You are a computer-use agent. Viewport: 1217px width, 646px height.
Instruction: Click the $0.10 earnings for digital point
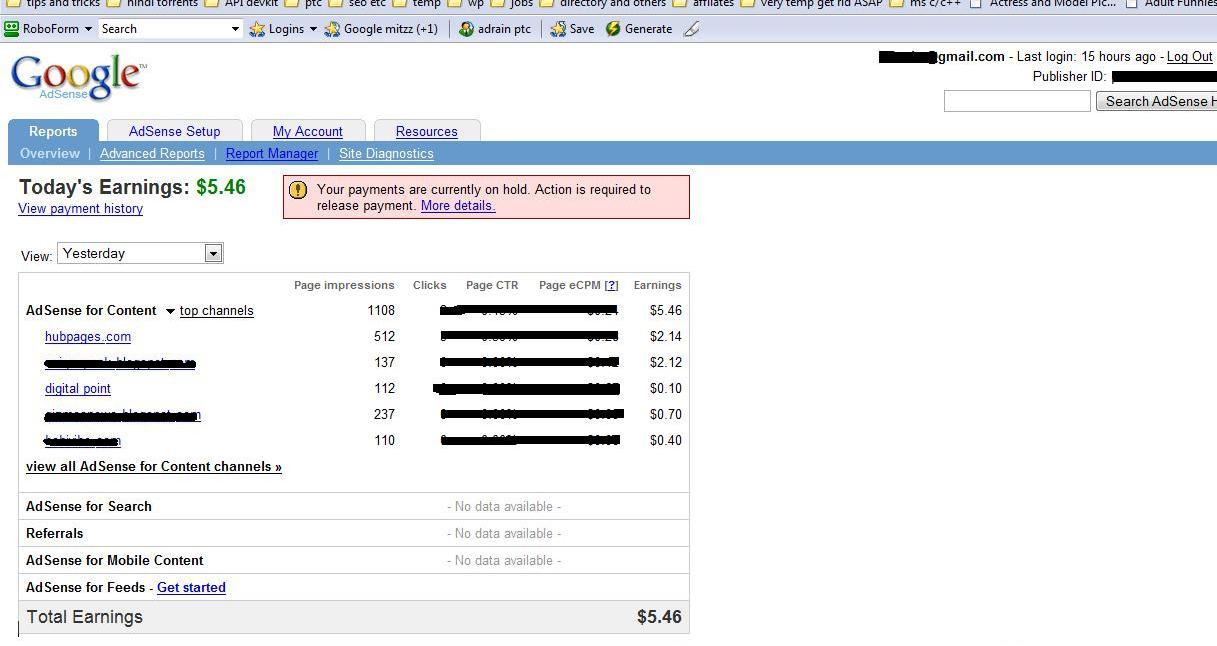[x=665, y=389]
